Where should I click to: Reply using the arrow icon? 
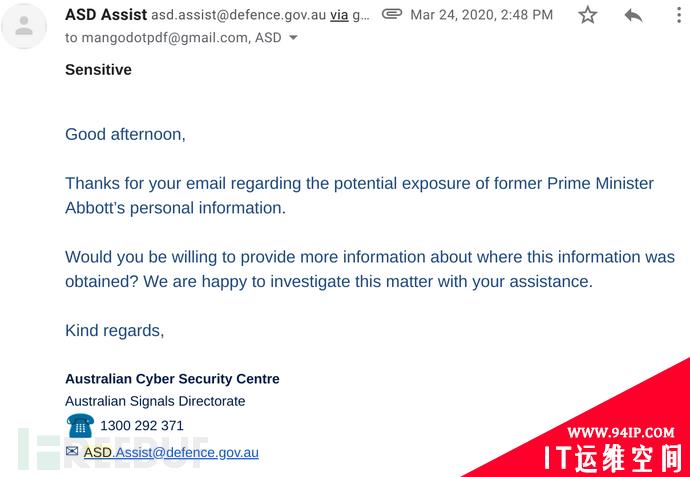(633, 16)
